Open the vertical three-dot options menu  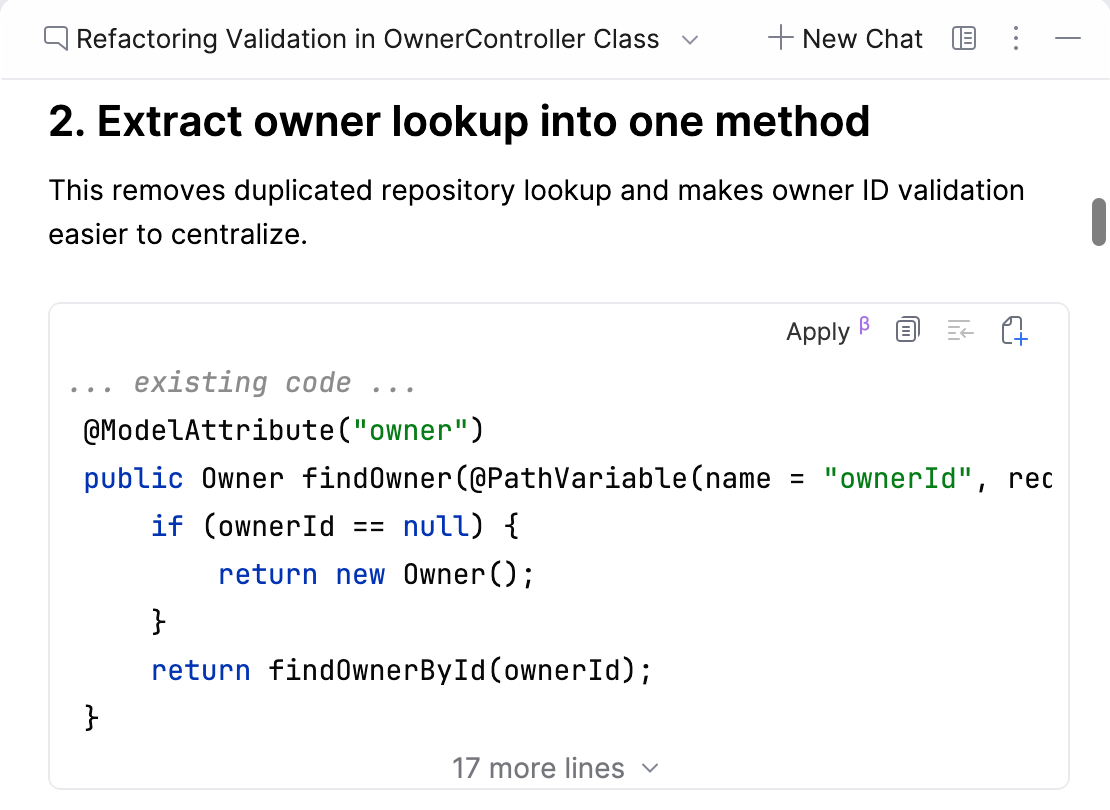tap(1016, 38)
